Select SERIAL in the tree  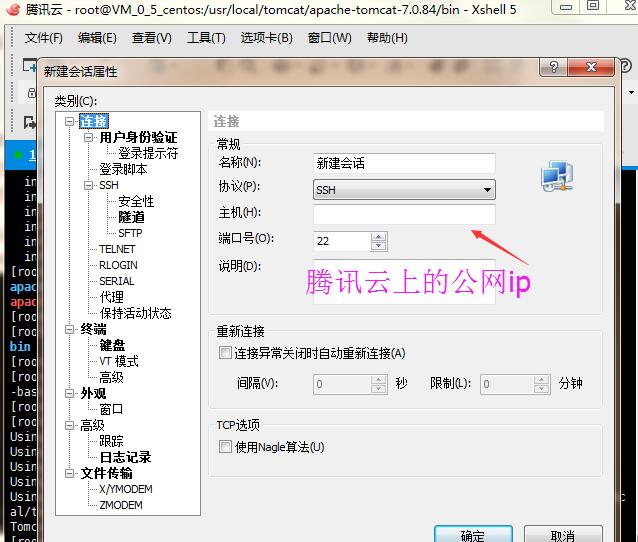pos(117,281)
